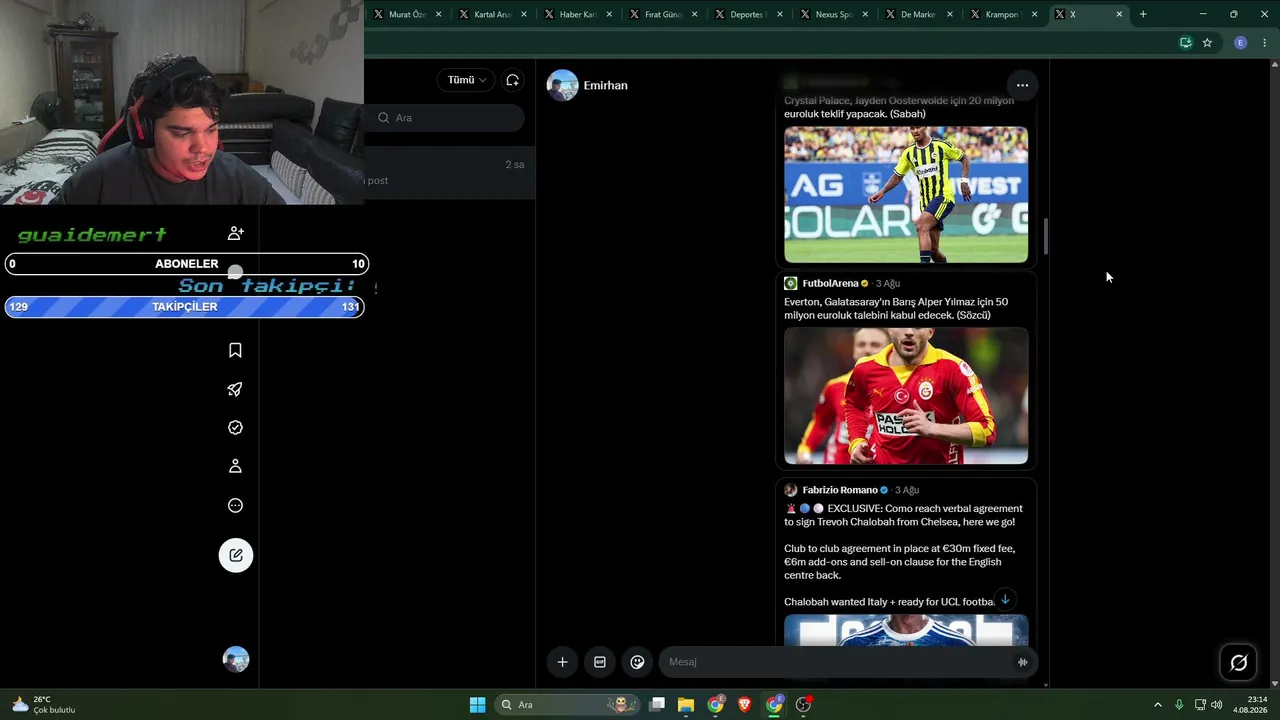
Task: Open Fabrizio Romano's account name link
Action: [840, 490]
